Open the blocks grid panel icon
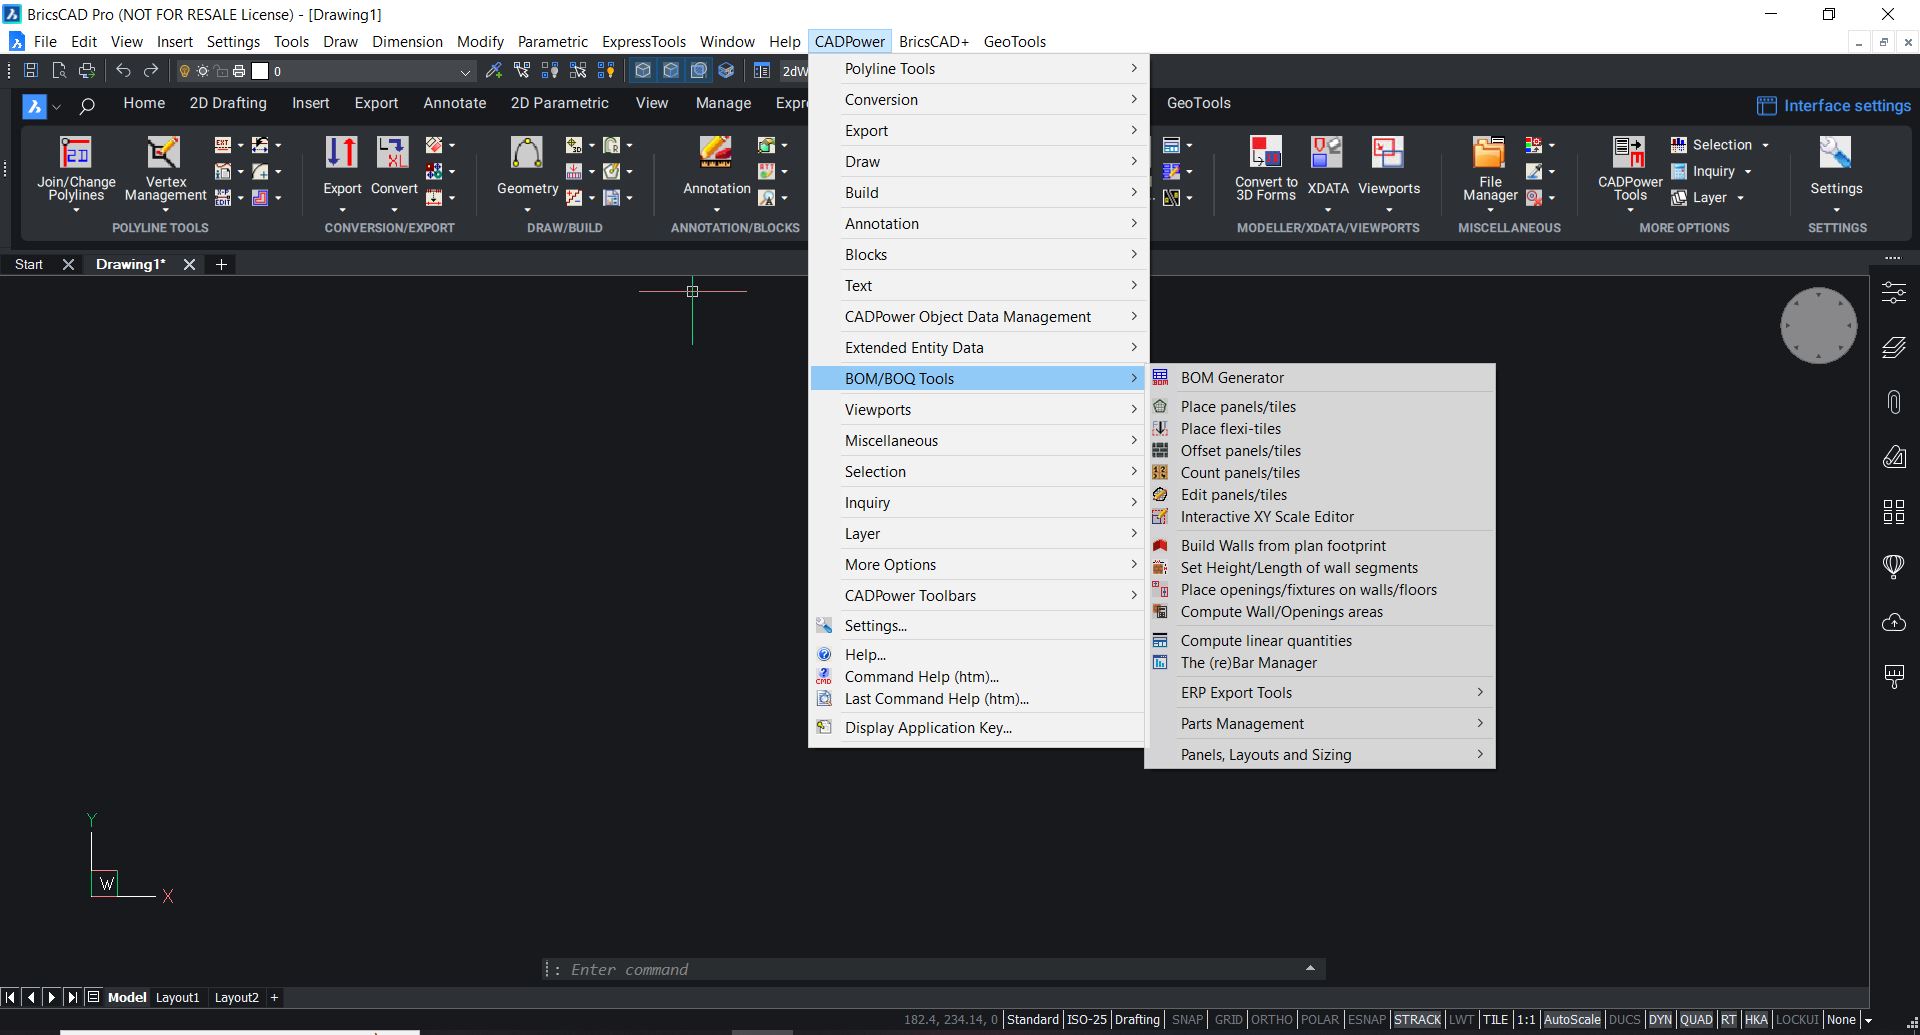This screenshot has width=1920, height=1035. click(x=1893, y=512)
